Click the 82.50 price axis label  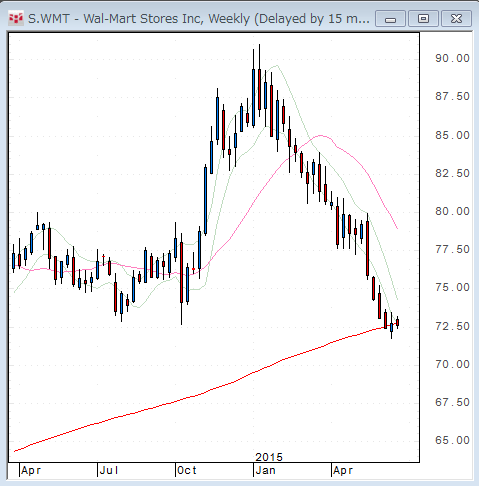click(x=452, y=173)
